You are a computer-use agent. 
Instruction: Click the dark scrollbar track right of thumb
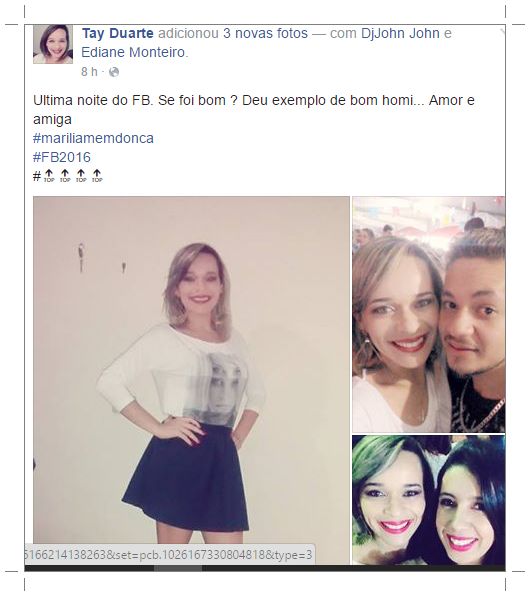[353, 568]
